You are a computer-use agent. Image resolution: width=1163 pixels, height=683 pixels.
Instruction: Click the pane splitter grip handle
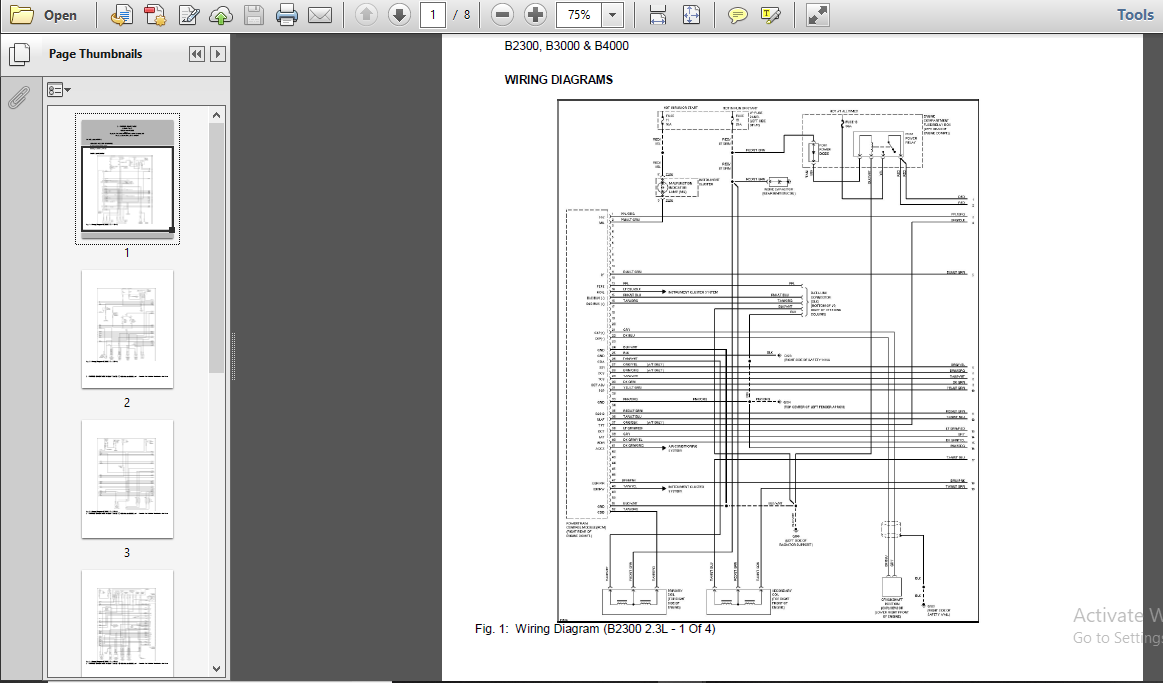click(x=234, y=357)
